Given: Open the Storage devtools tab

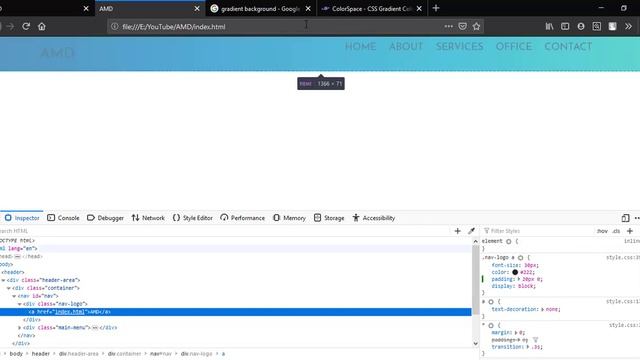Looking at the screenshot, I should pyautogui.click(x=329, y=218).
